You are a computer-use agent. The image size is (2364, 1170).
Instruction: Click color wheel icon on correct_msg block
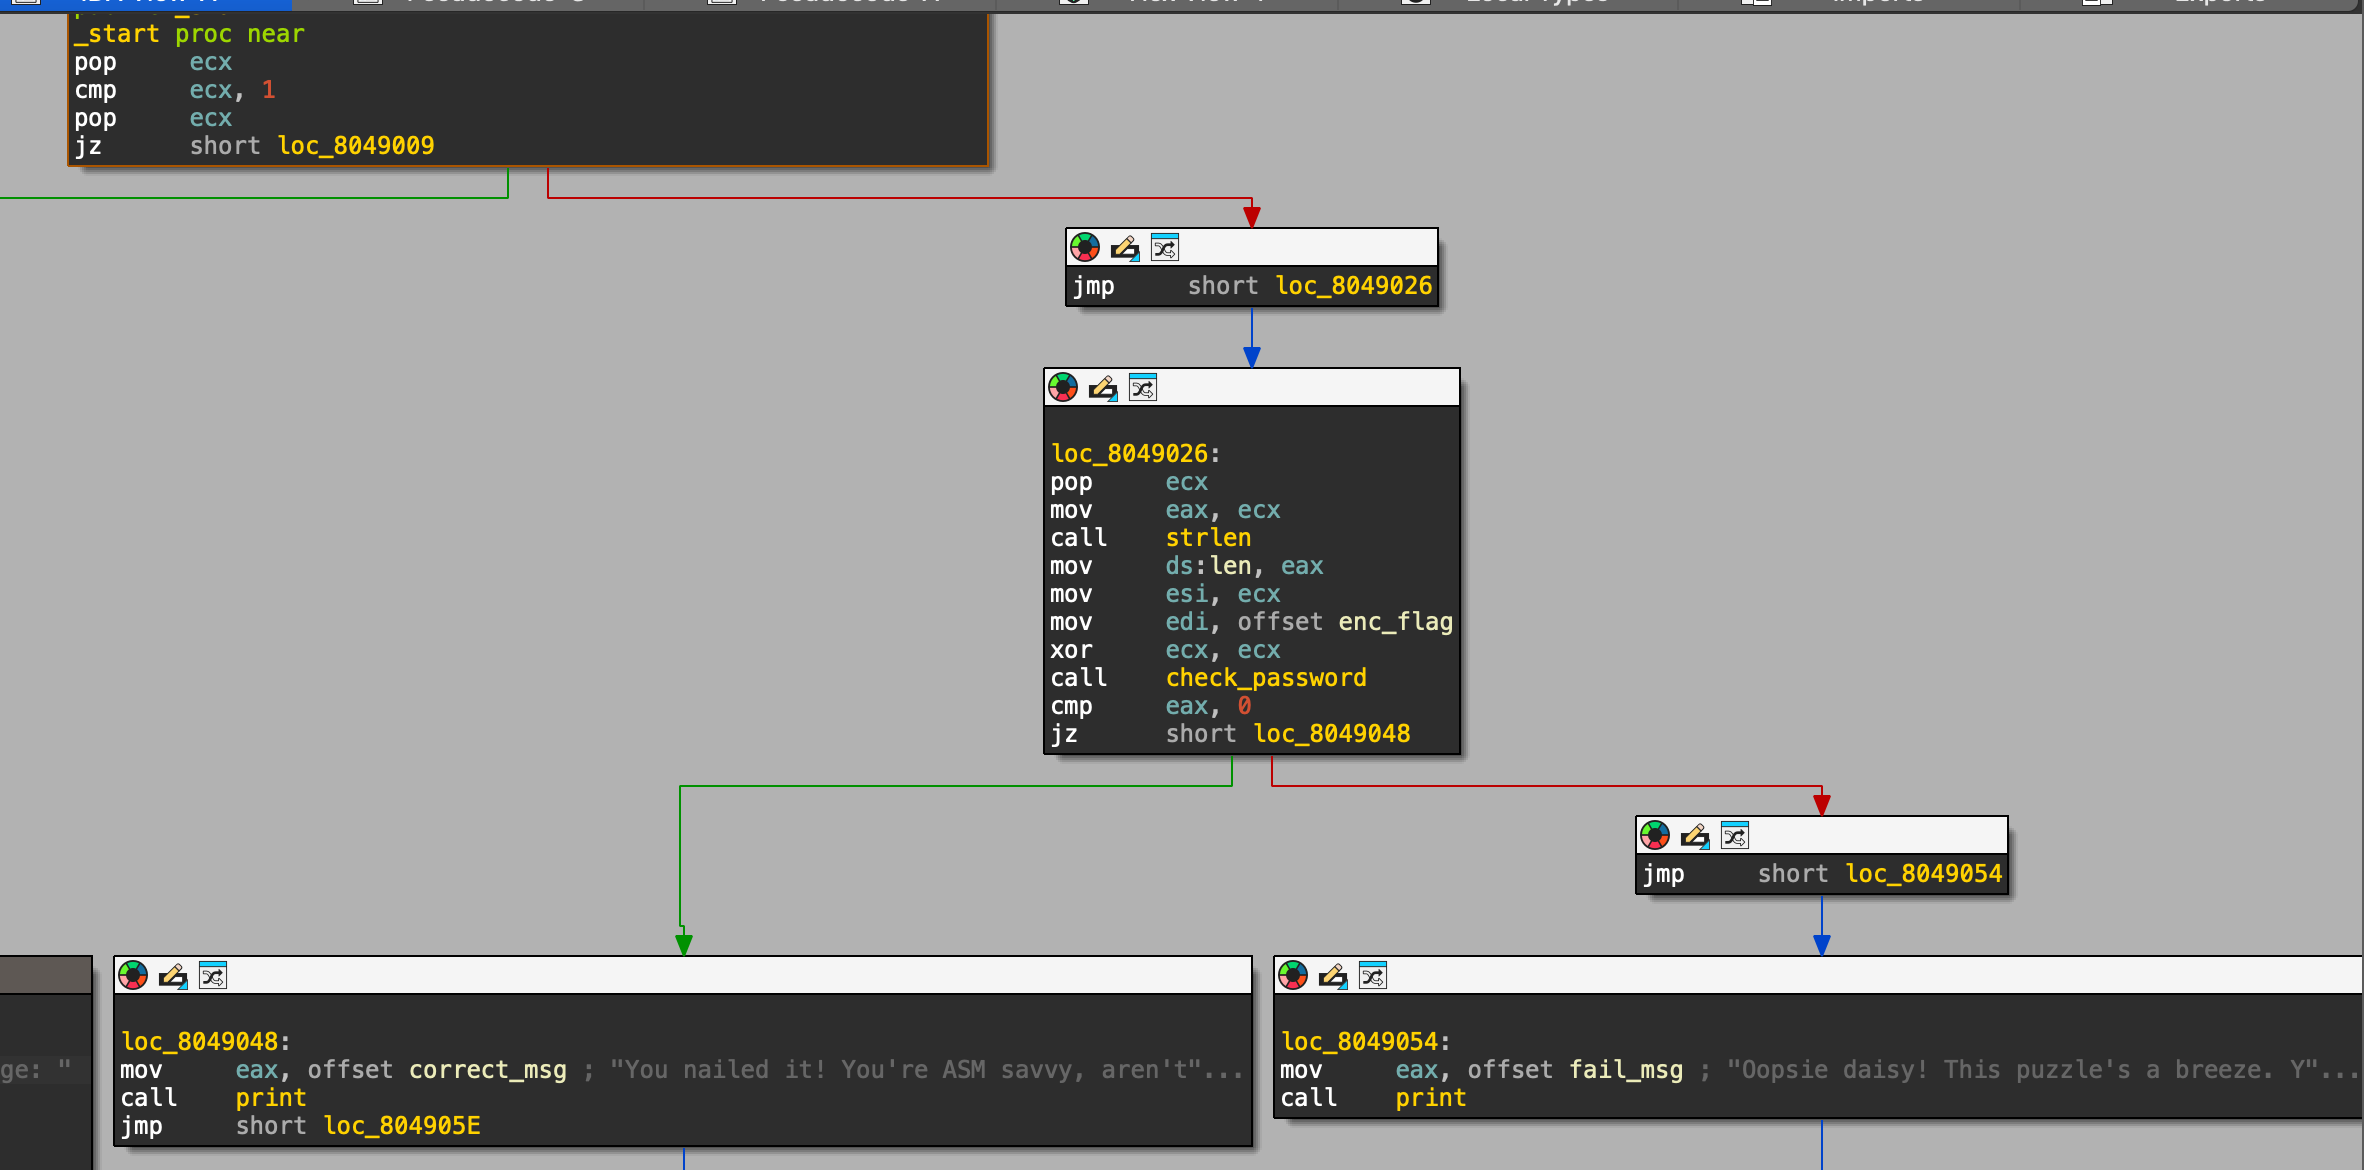click(x=133, y=975)
